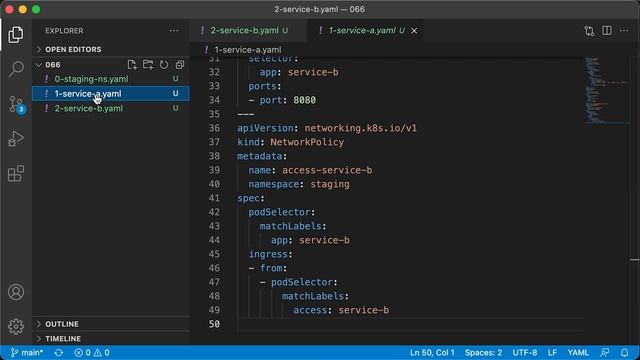Click the staging namespace value
Viewport: 640px width, 360px height.
[x=330, y=184]
